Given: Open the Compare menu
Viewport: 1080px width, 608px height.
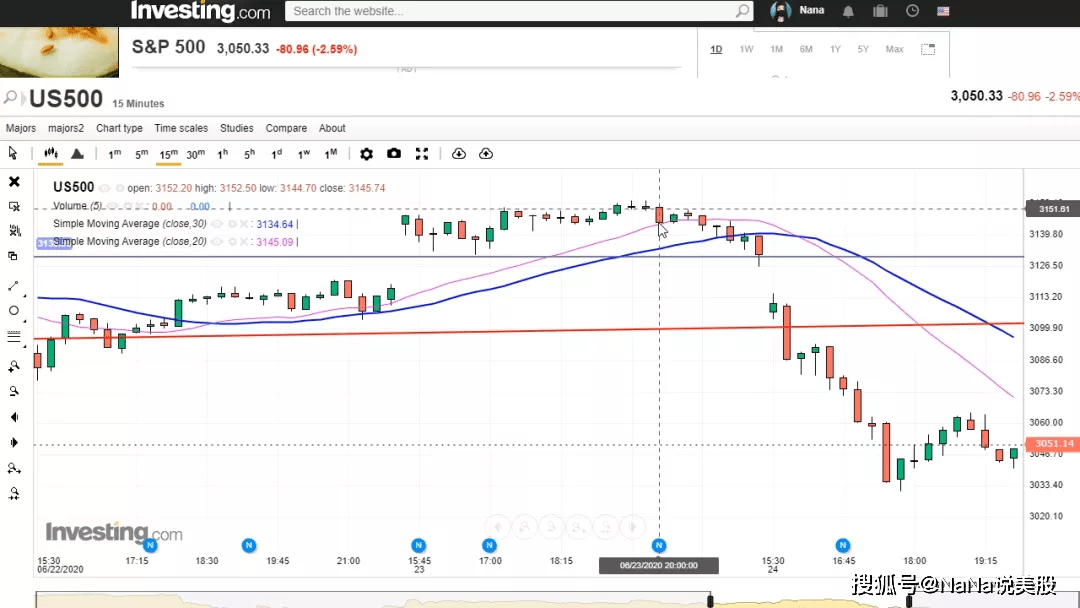Looking at the screenshot, I should pyautogui.click(x=286, y=128).
